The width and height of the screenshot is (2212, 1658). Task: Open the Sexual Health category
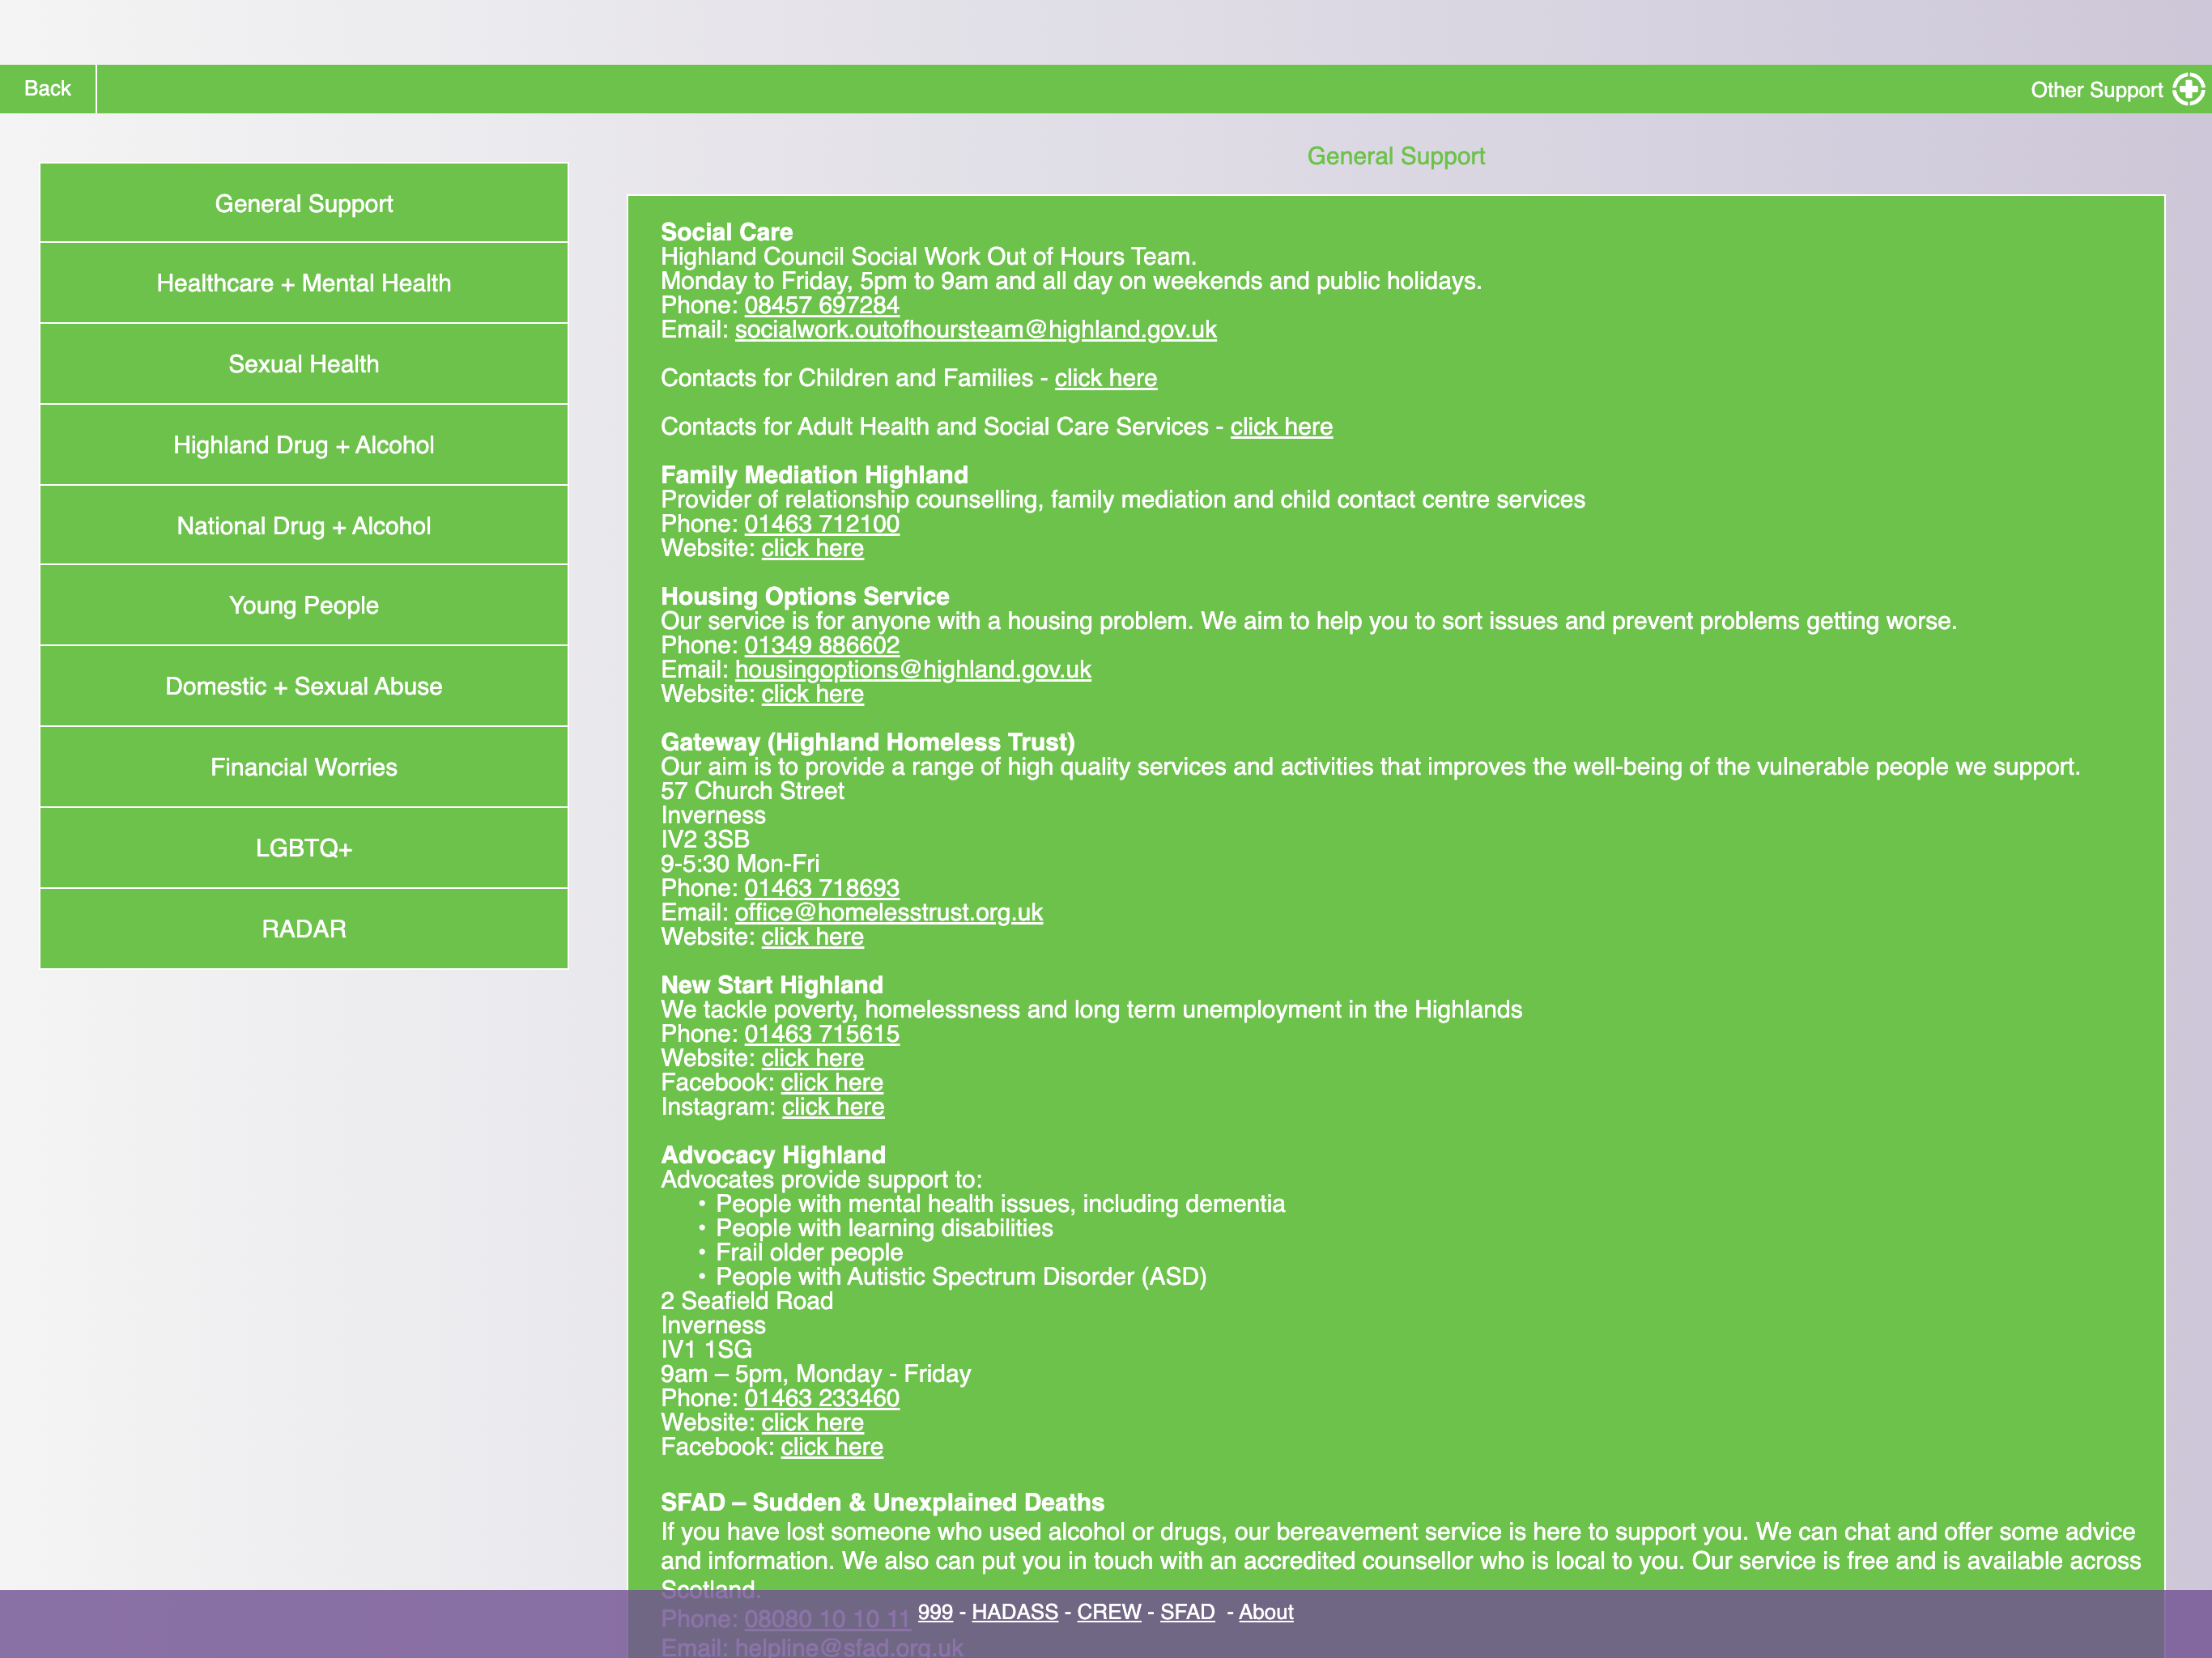click(304, 364)
